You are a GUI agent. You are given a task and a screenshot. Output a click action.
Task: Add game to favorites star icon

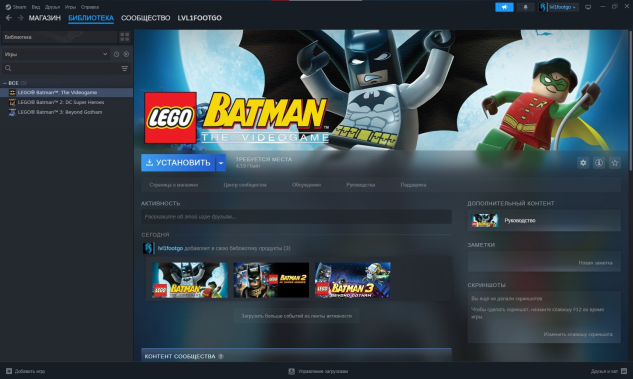[615, 163]
